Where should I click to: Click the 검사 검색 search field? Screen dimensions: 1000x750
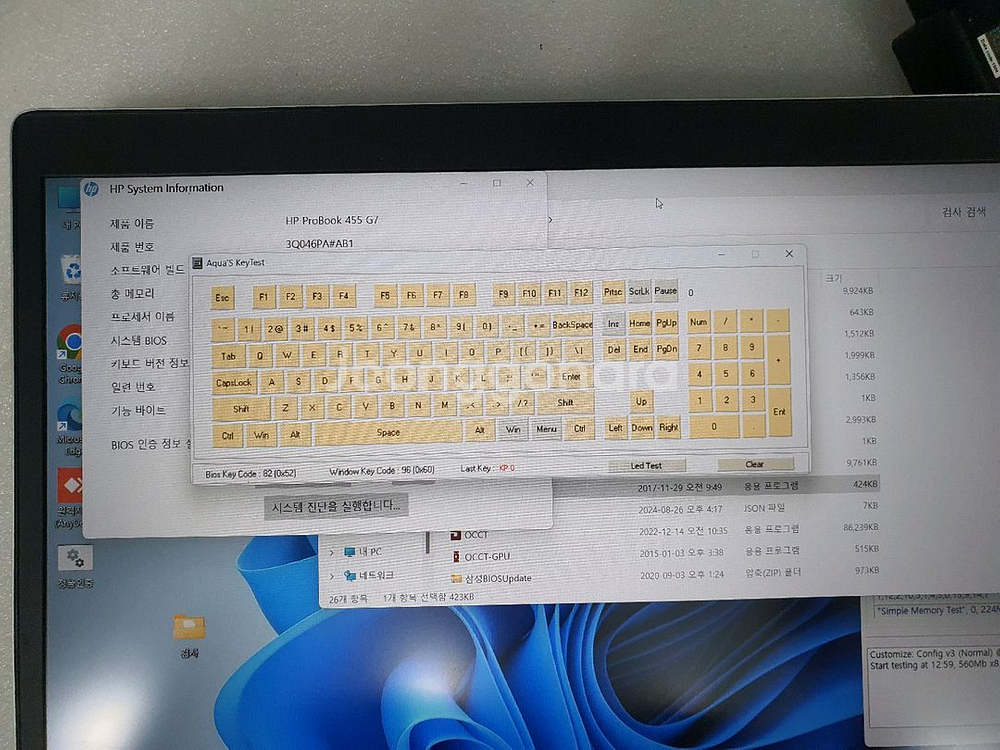click(x=962, y=212)
